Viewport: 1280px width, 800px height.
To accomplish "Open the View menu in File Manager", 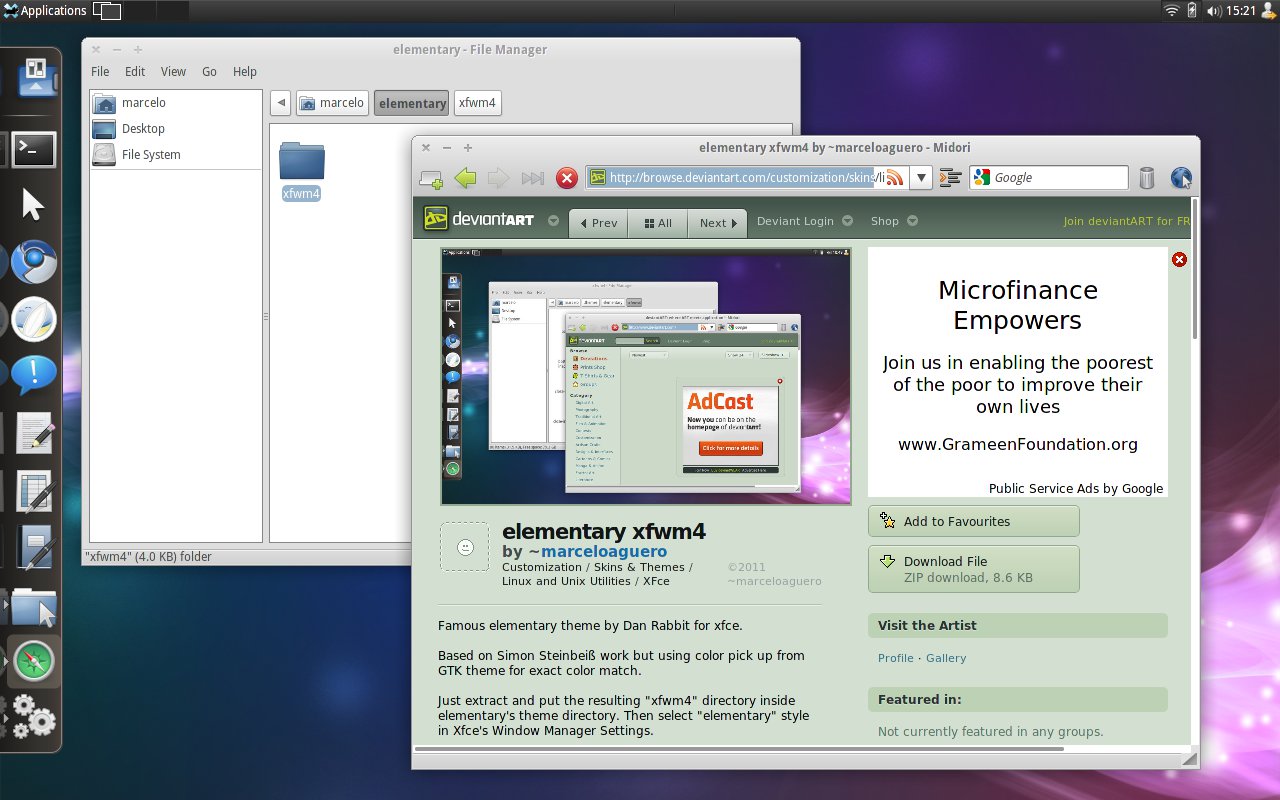I will coord(173,72).
